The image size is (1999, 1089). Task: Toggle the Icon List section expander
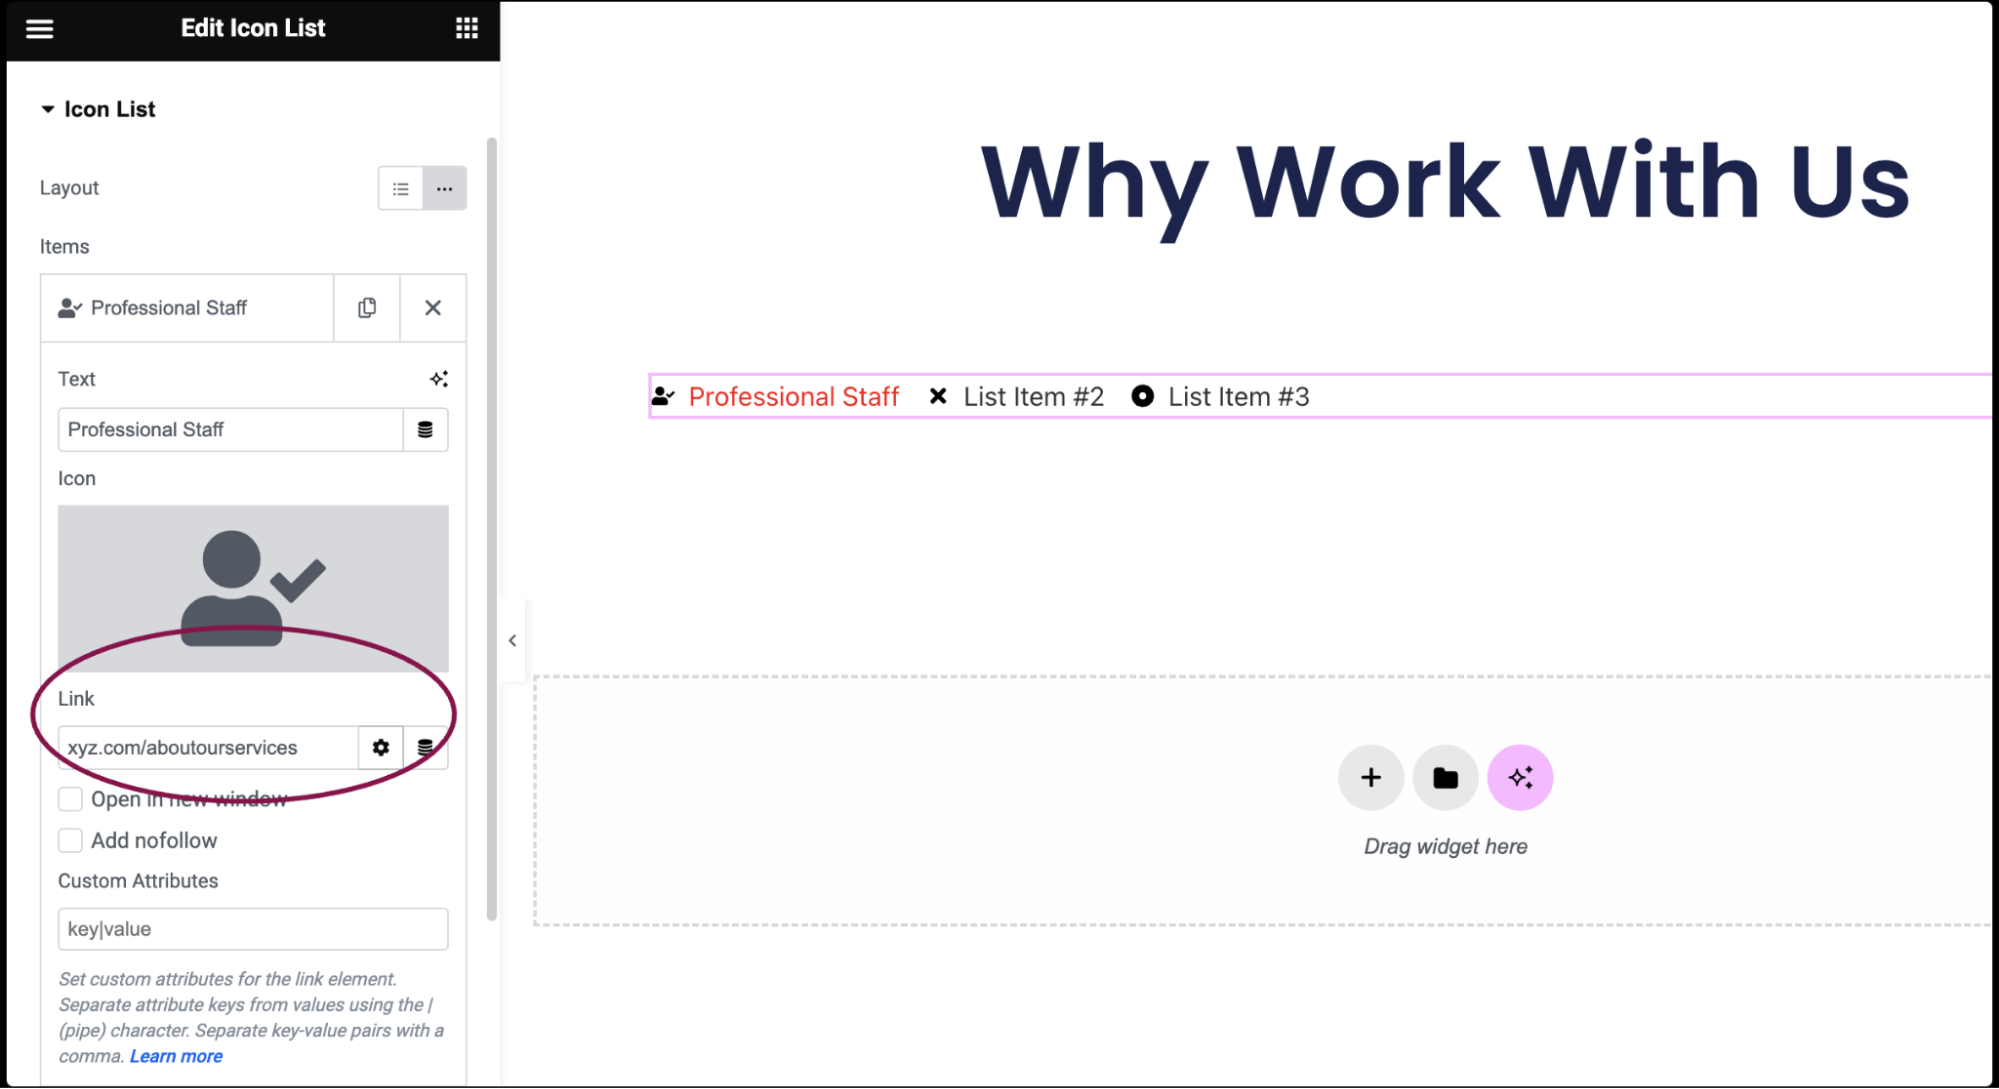(x=48, y=110)
